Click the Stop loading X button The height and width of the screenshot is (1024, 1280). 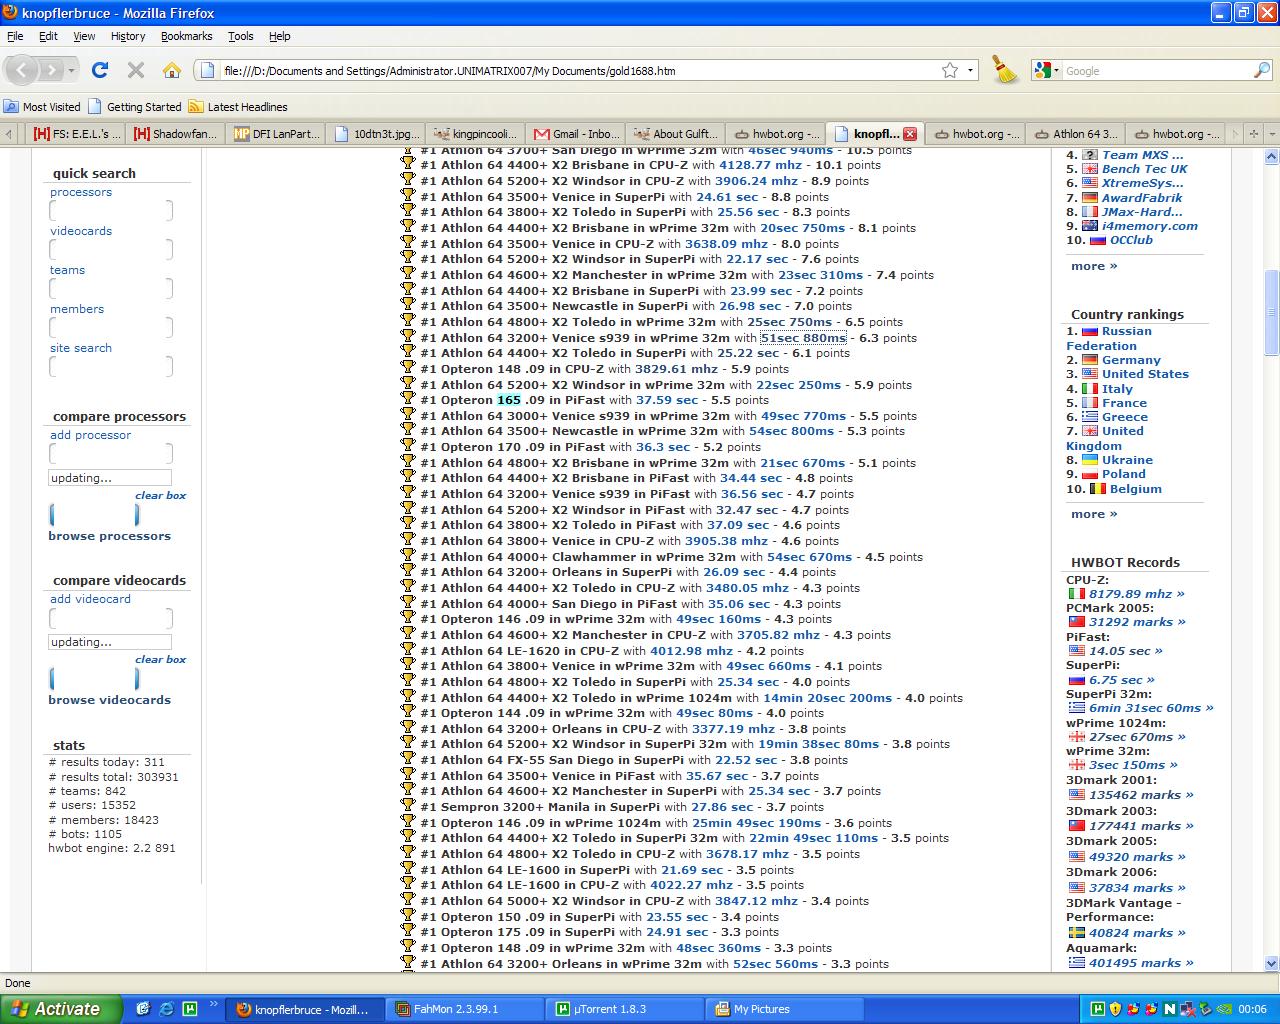(x=136, y=70)
